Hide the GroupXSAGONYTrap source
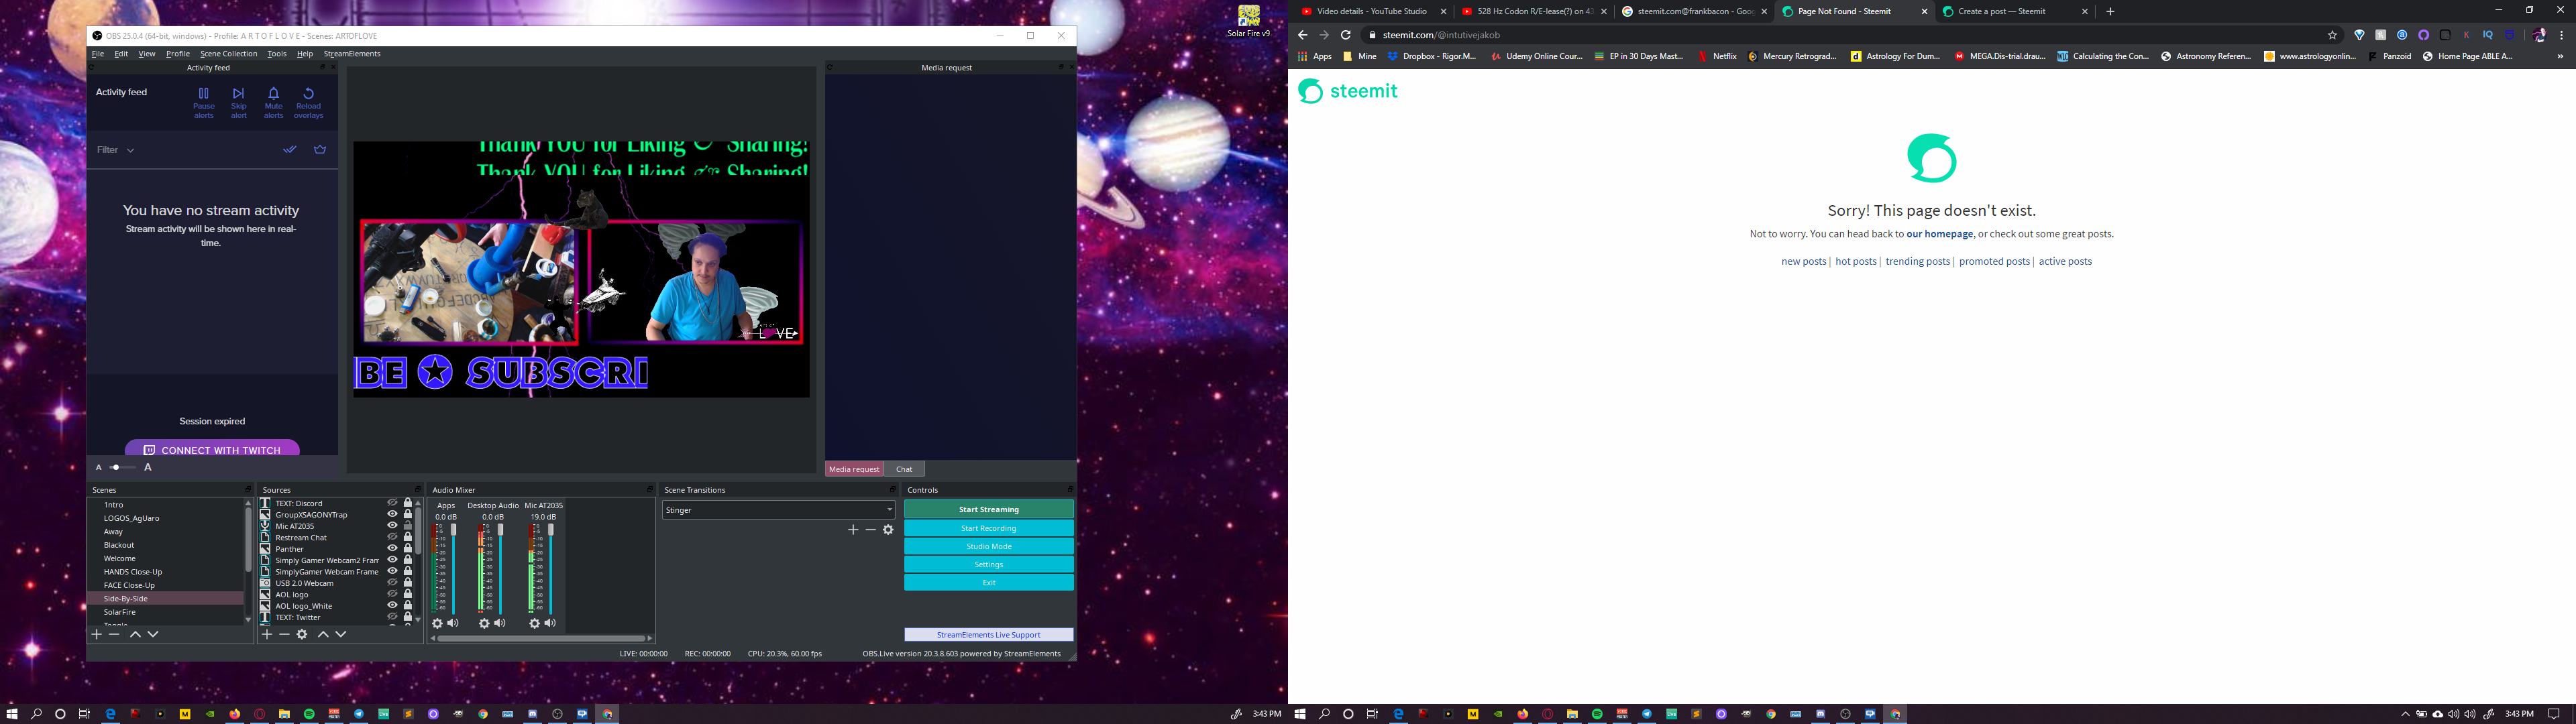2576x724 pixels. click(x=392, y=514)
